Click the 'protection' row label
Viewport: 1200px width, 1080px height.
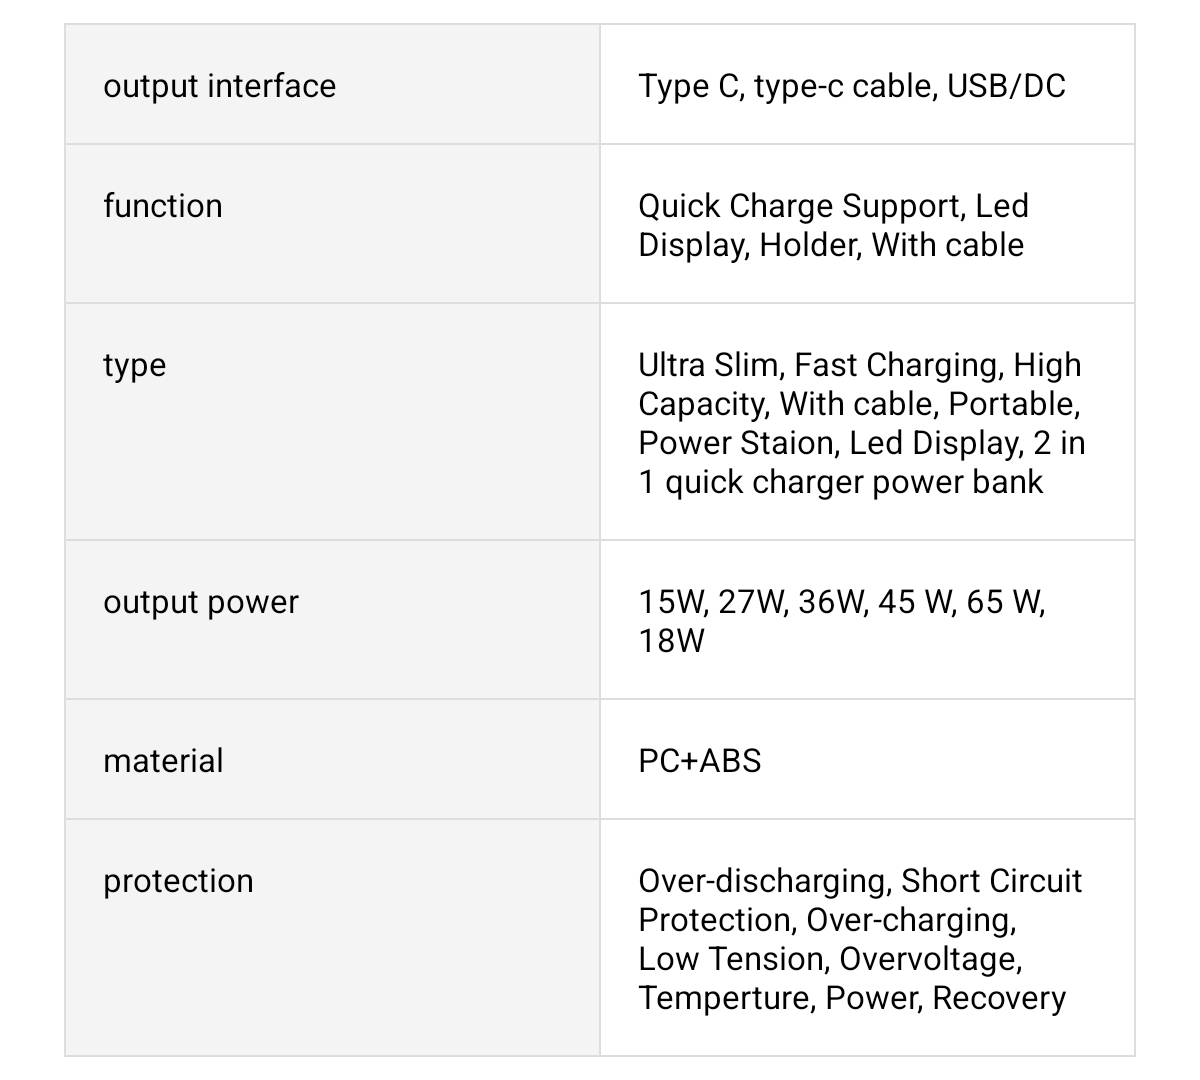(x=178, y=881)
